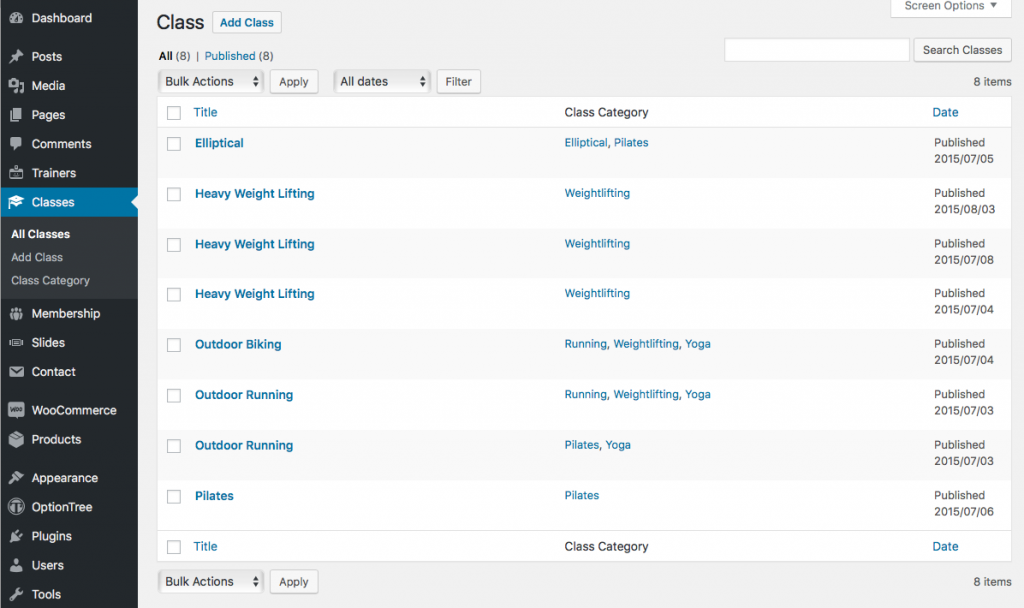Click the Appearance paintbrush icon
1024x608 pixels.
tap(16, 478)
